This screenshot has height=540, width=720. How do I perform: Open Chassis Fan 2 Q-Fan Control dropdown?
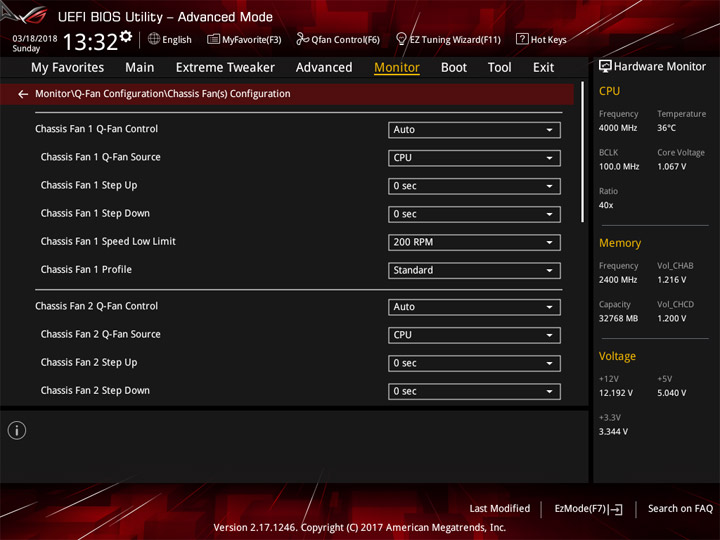click(474, 307)
